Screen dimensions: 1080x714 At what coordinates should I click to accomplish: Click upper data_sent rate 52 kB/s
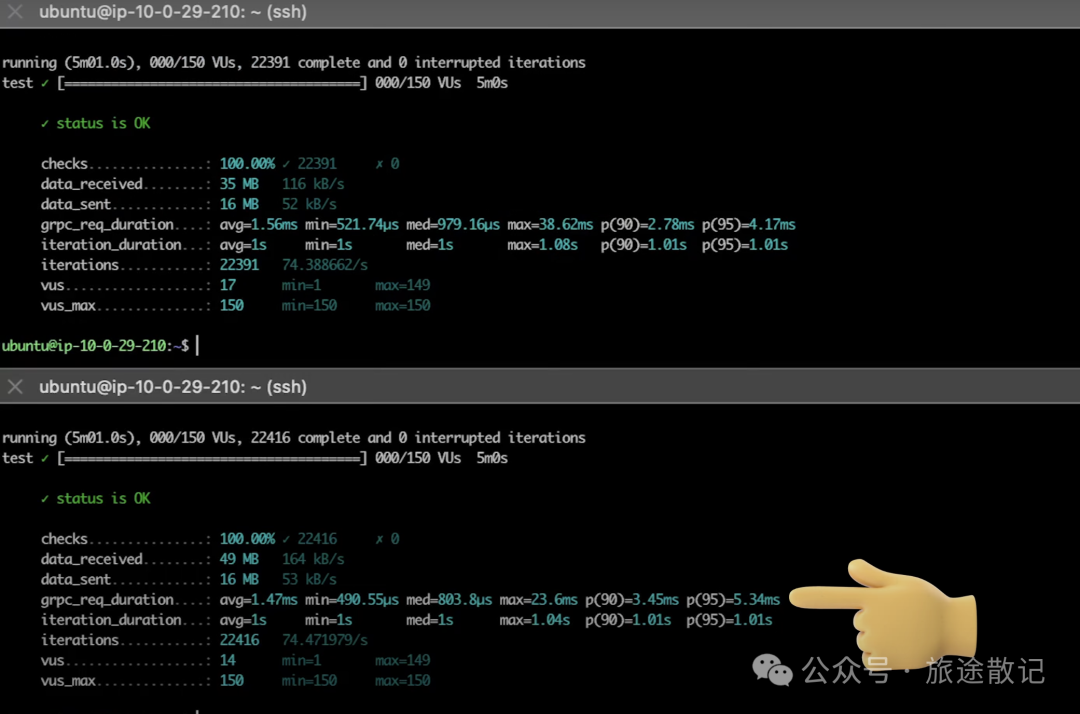(x=309, y=204)
